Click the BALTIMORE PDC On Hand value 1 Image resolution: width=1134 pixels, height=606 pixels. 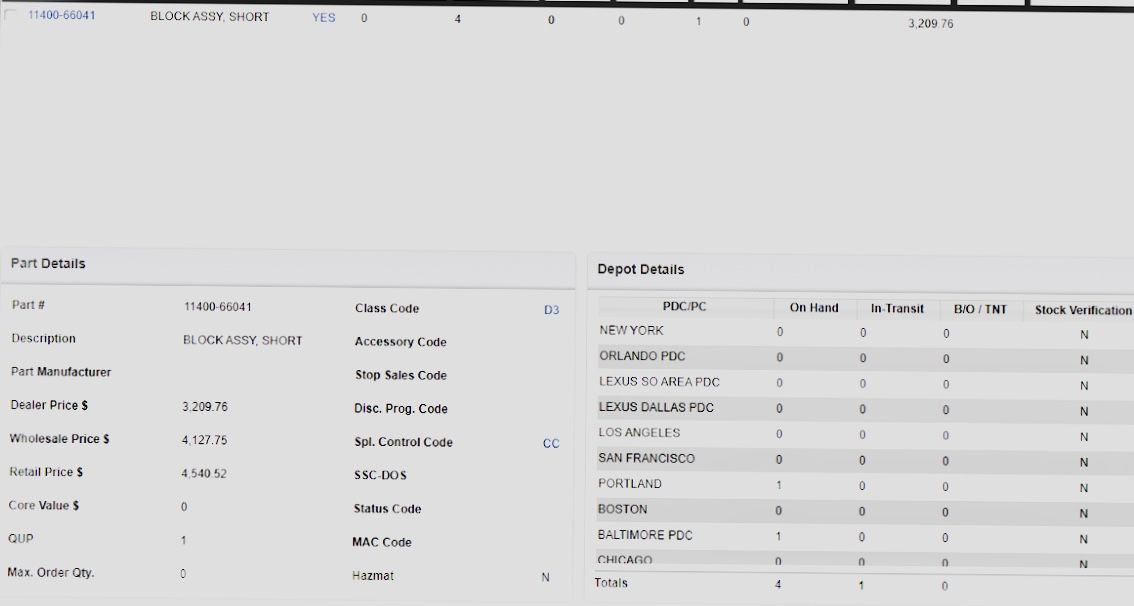point(779,536)
